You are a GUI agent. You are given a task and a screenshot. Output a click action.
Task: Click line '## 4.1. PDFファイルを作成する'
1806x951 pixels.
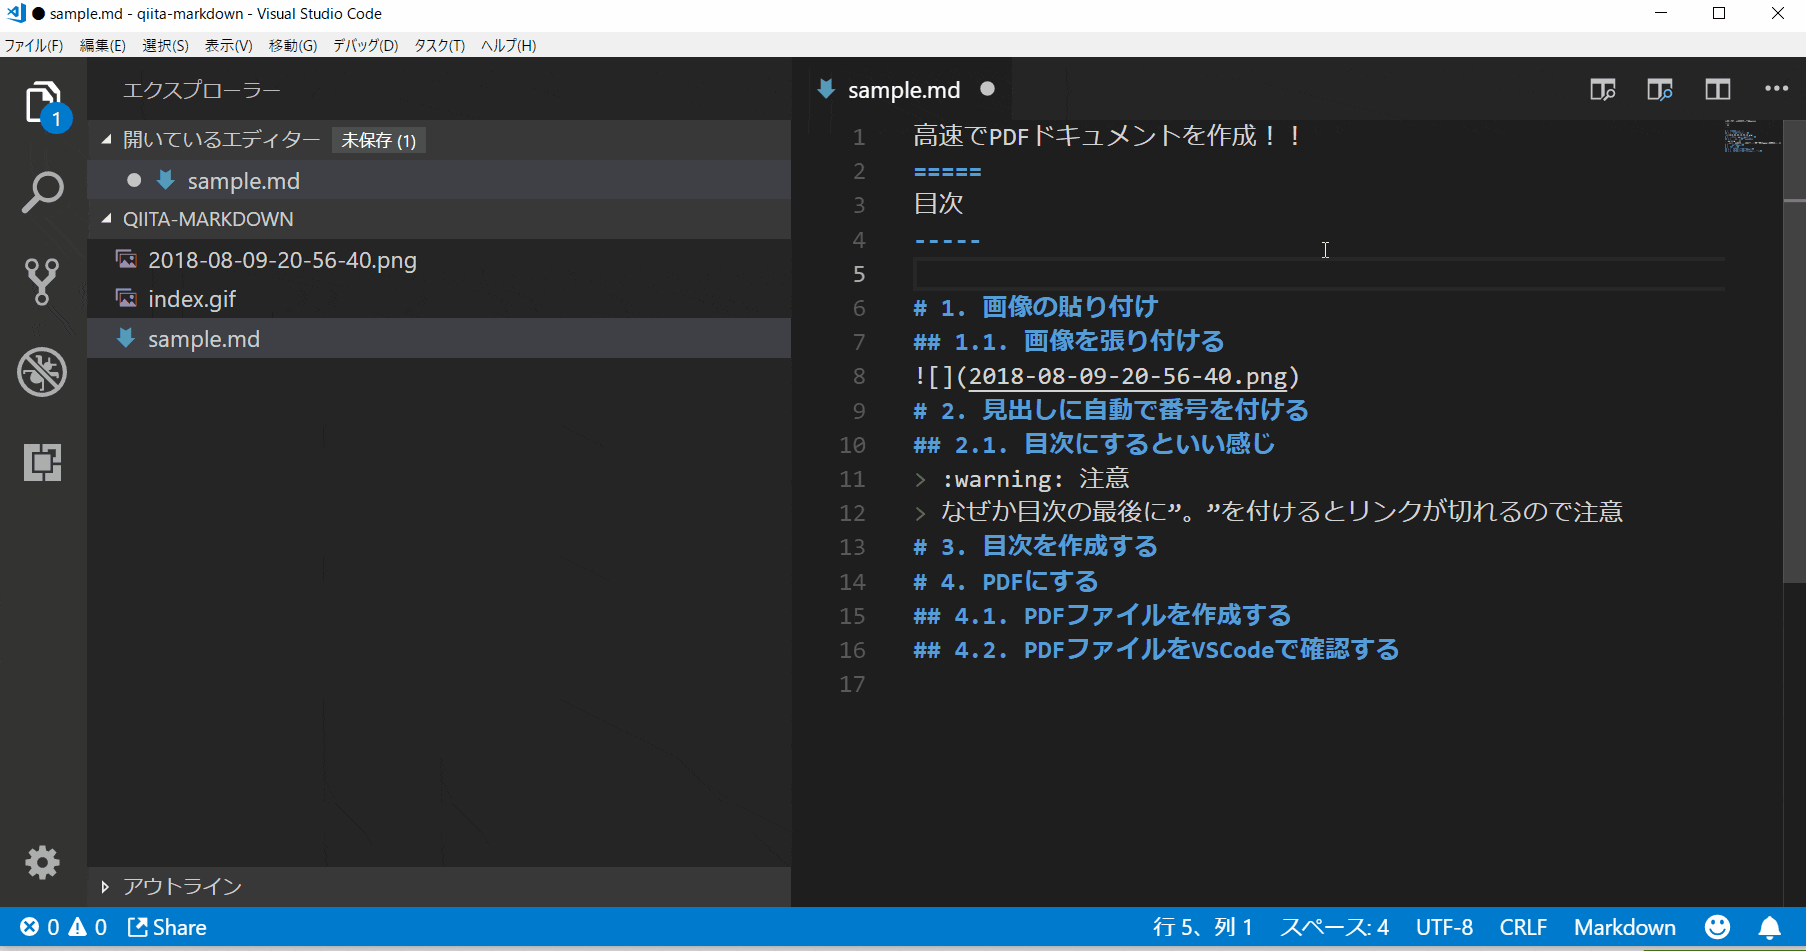(1102, 615)
